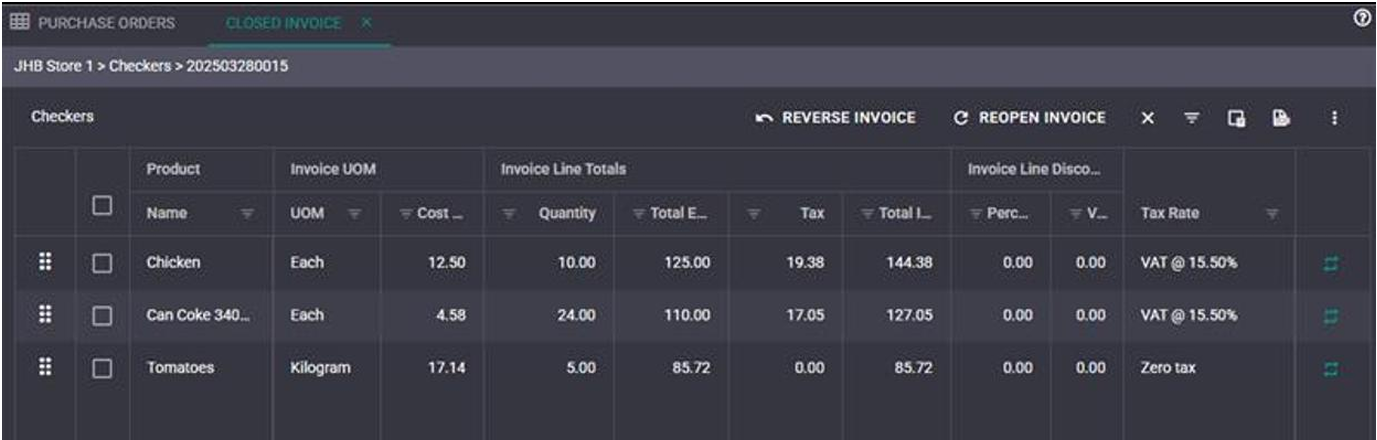
Task: Open the Total E... column filter menu
Action: (639, 213)
